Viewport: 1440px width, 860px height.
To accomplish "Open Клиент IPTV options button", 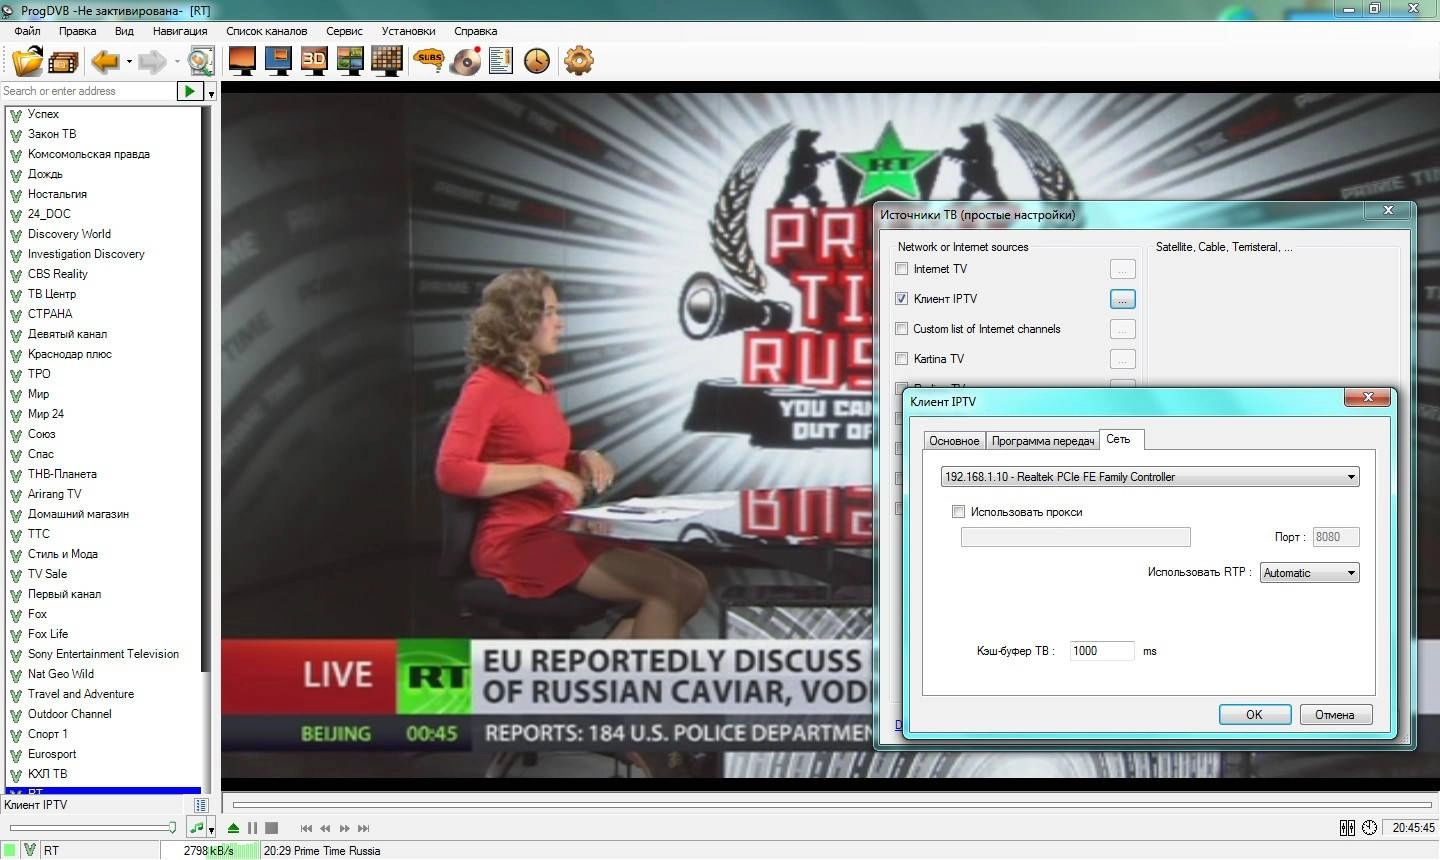I will tap(1123, 299).
